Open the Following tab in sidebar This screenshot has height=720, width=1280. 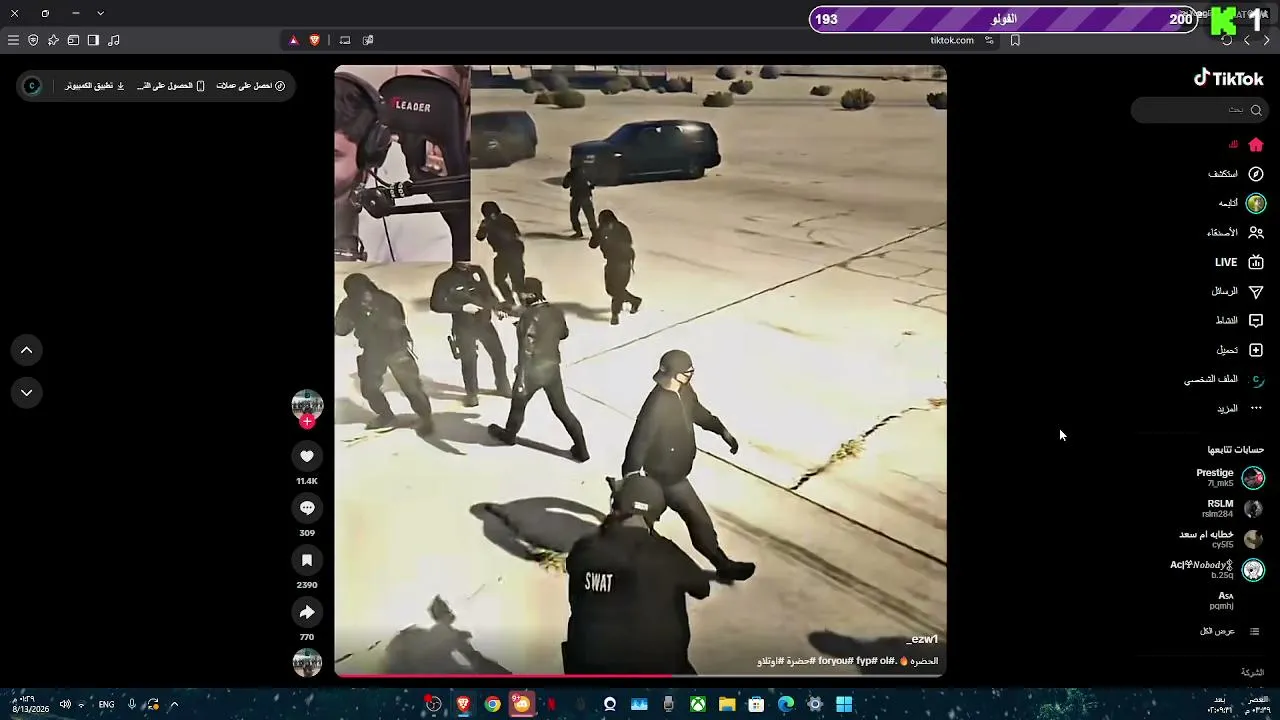point(1241,203)
